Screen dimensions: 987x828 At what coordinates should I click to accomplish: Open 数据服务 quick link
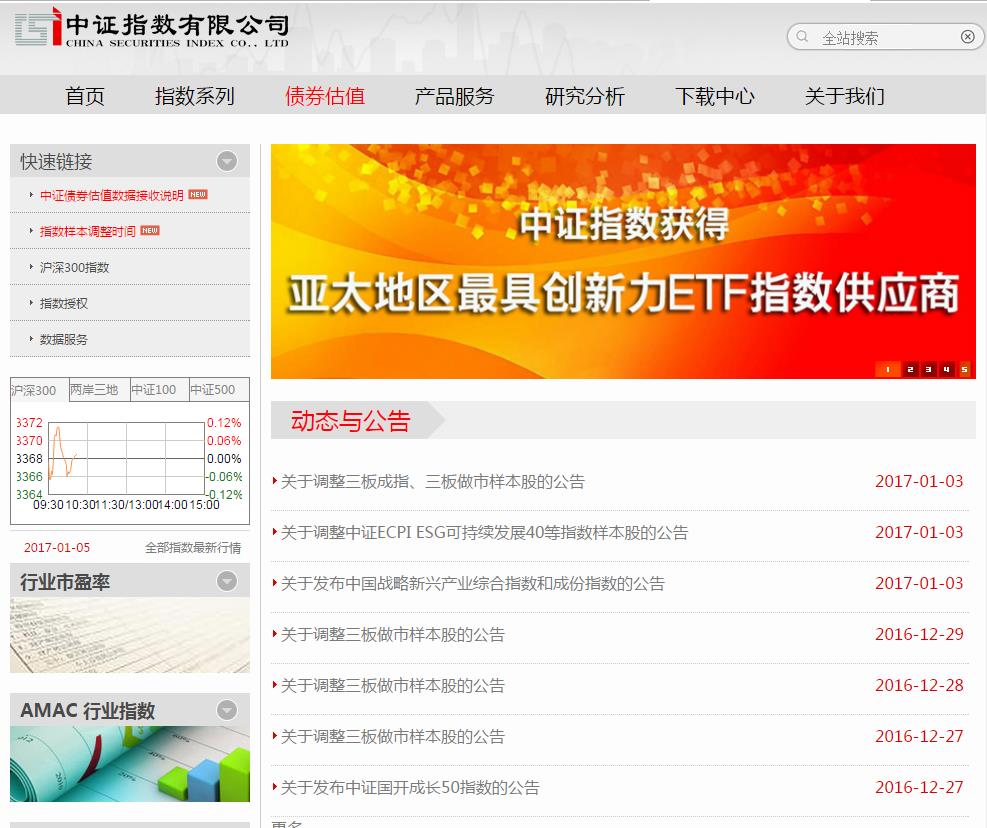[64, 339]
